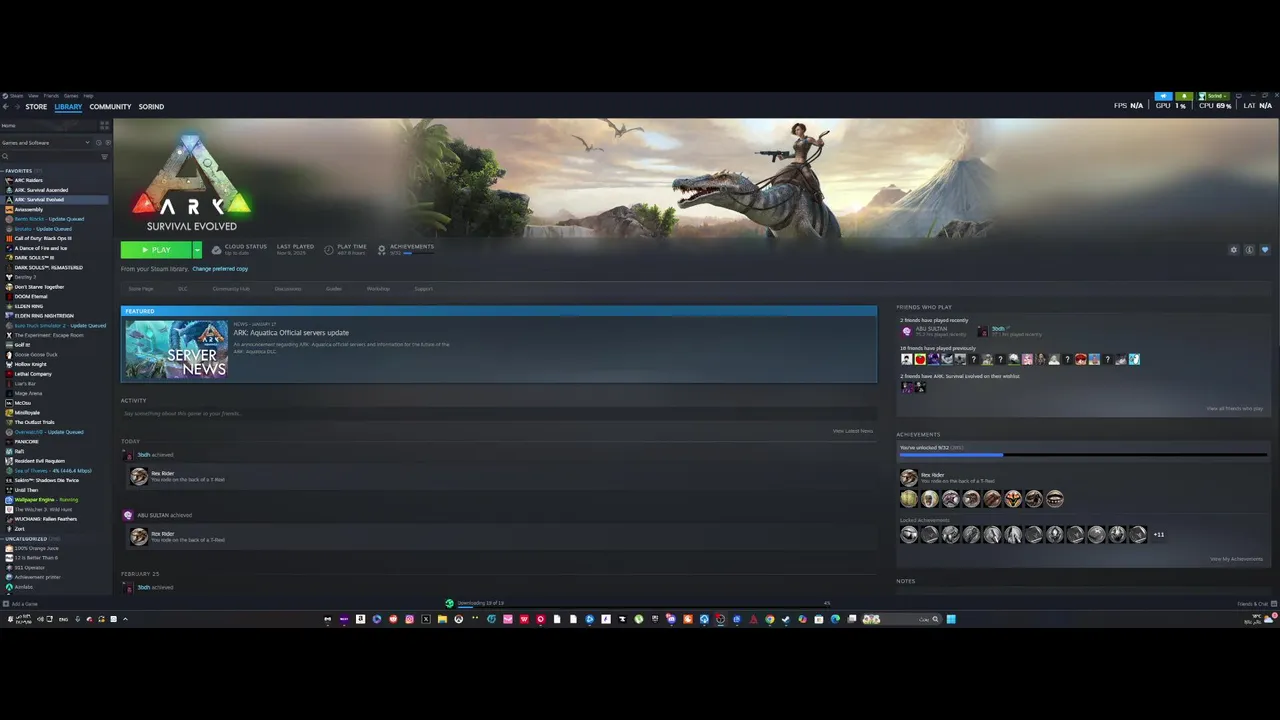The image size is (1280, 720).
Task: Open the Steam announcements megaphone button
Action: 1162,96
